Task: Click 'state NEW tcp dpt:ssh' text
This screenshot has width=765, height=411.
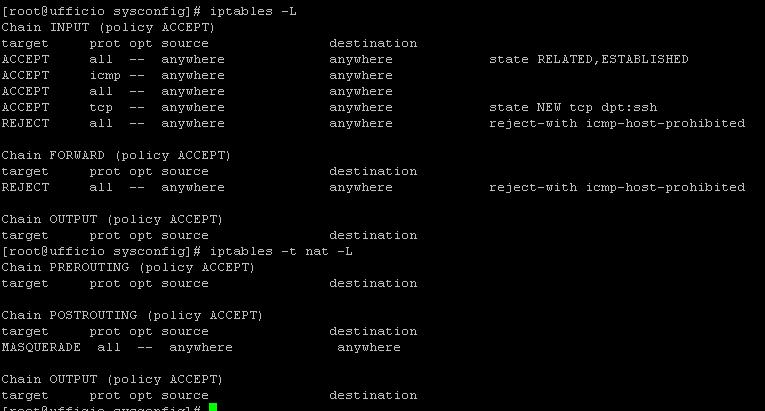Action: click(573, 107)
